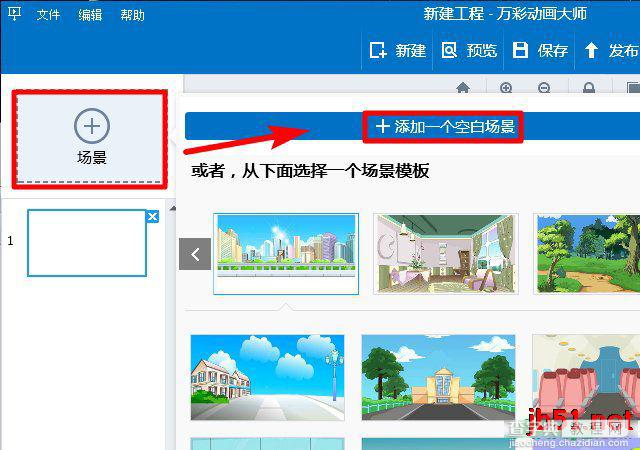The width and height of the screenshot is (640, 450).
Task: Click the 新建 toolbar button
Action: [x=398, y=51]
